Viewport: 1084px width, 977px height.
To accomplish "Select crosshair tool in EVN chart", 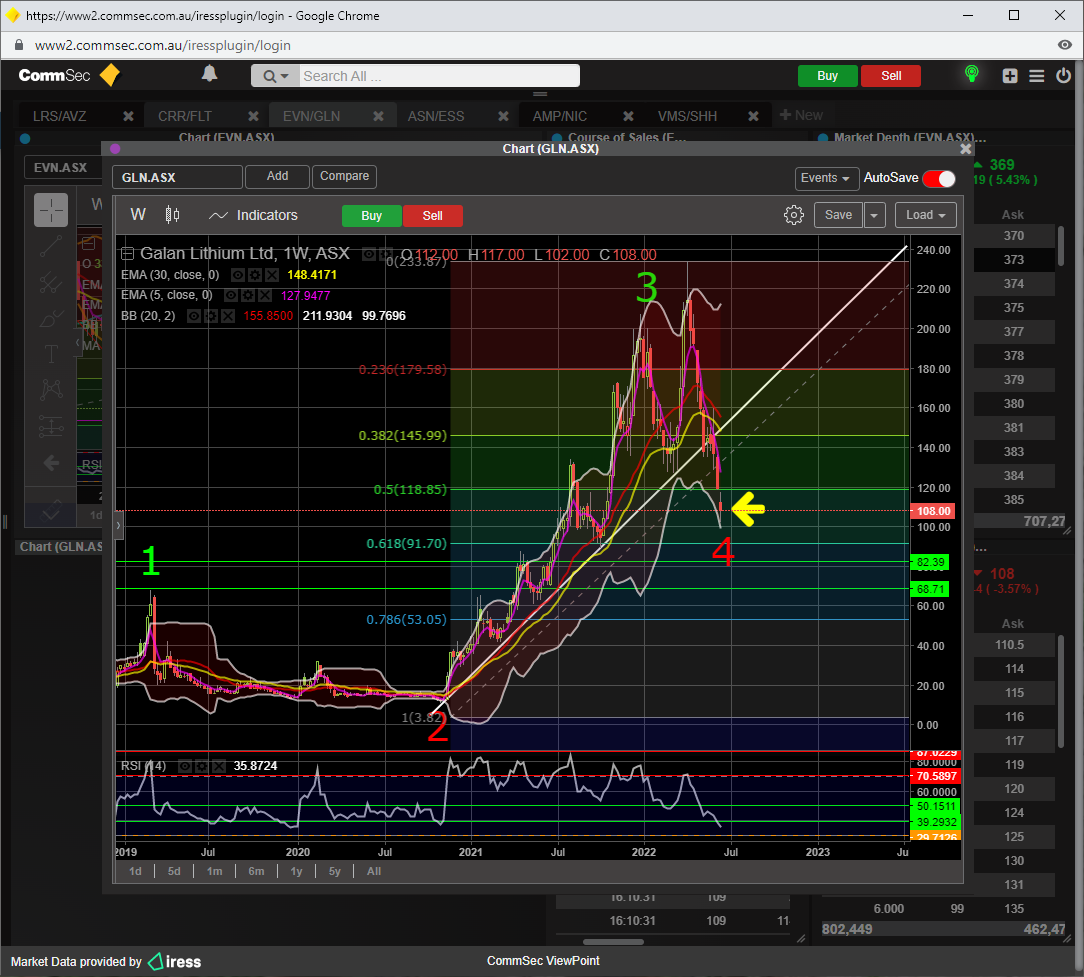I will (x=51, y=210).
